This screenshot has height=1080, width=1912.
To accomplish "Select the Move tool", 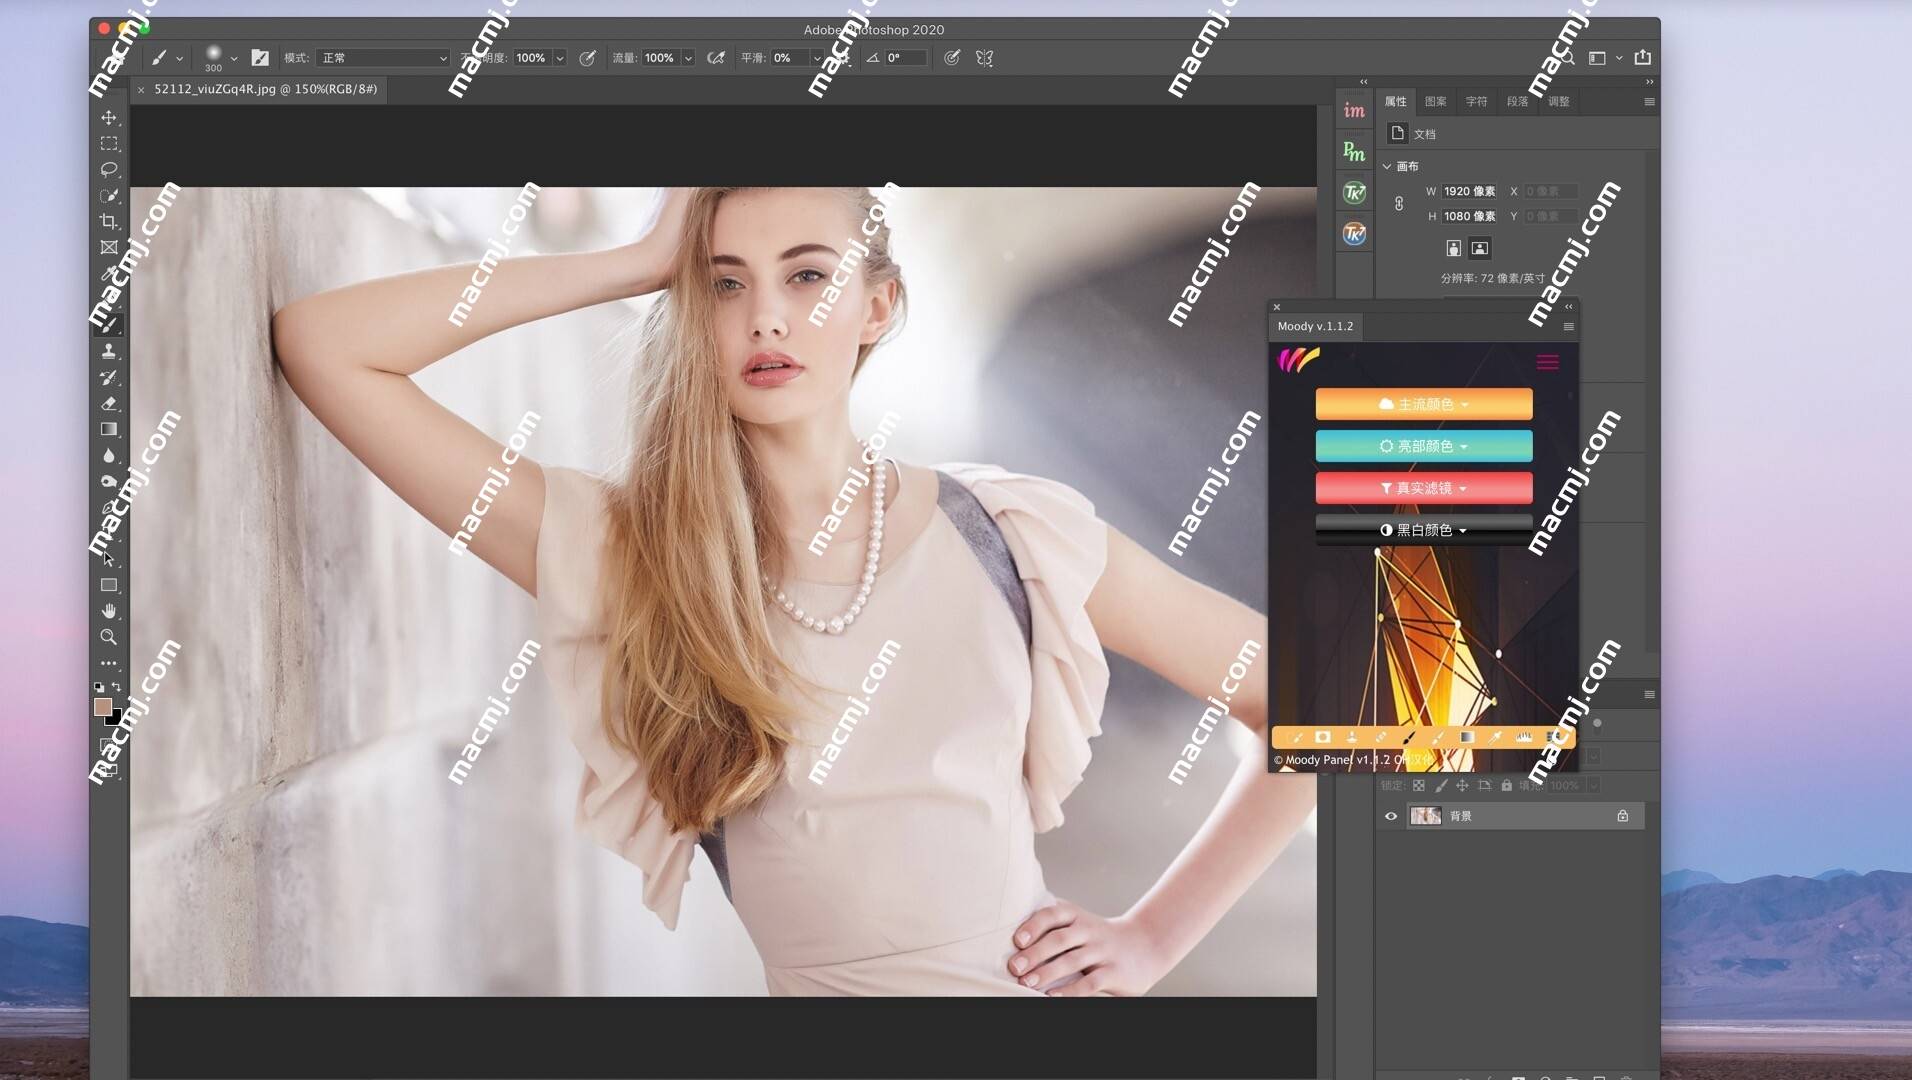I will coord(109,118).
